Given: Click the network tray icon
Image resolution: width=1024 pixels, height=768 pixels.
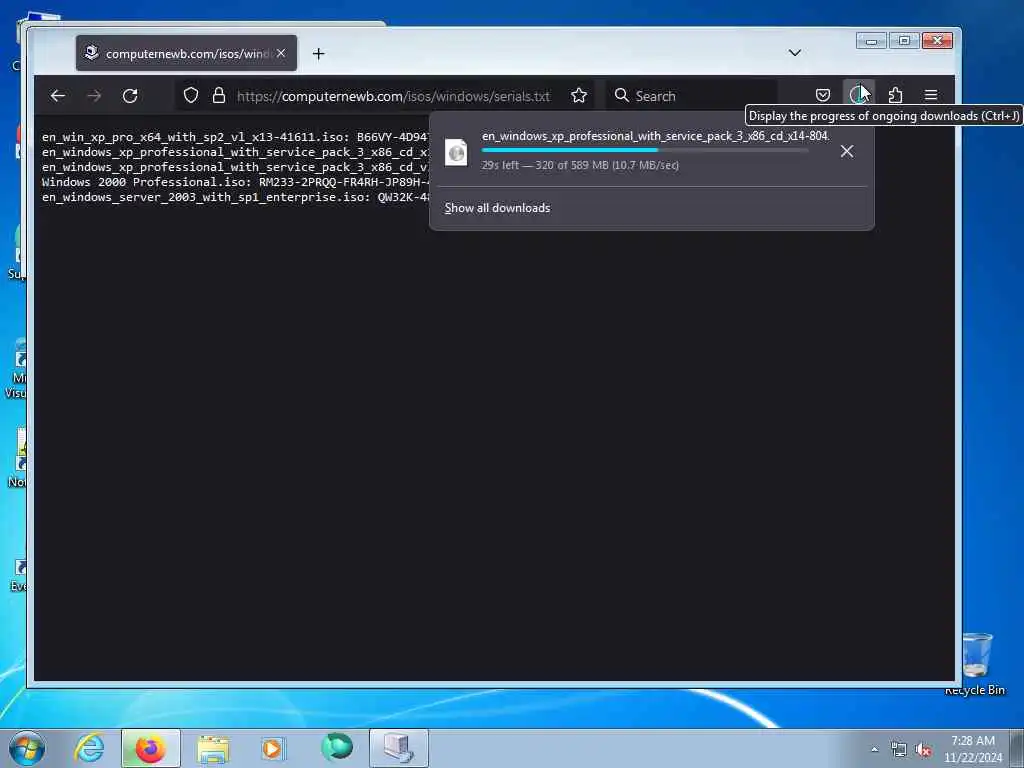Looking at the screenshot, I should coord(899,749).
